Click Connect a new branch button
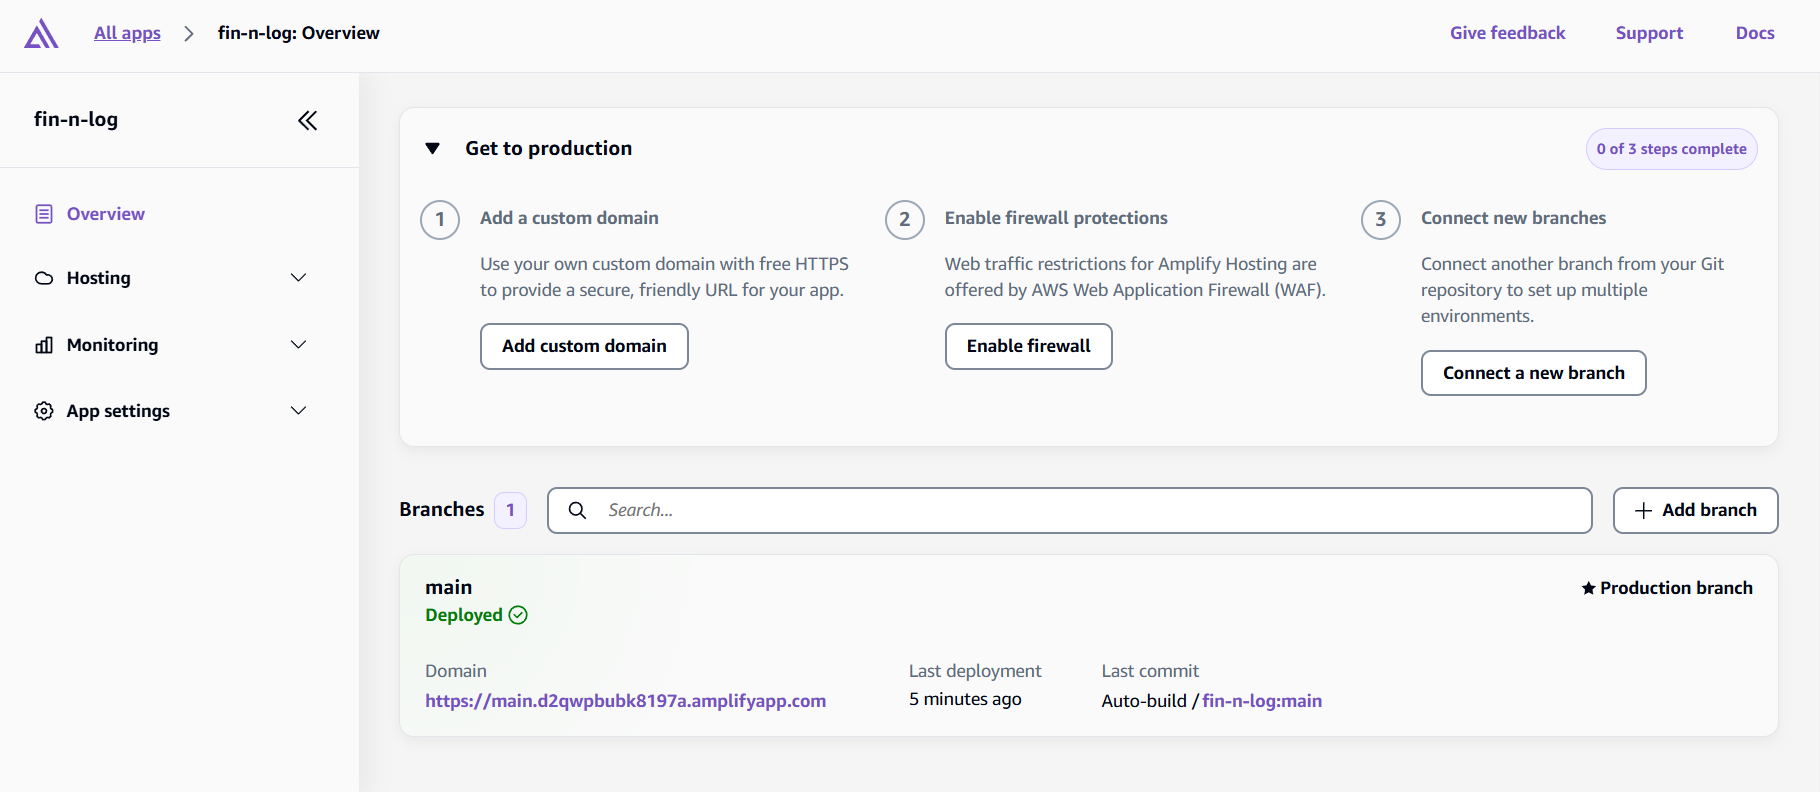1820x792 pixels. click(1533, 373)
